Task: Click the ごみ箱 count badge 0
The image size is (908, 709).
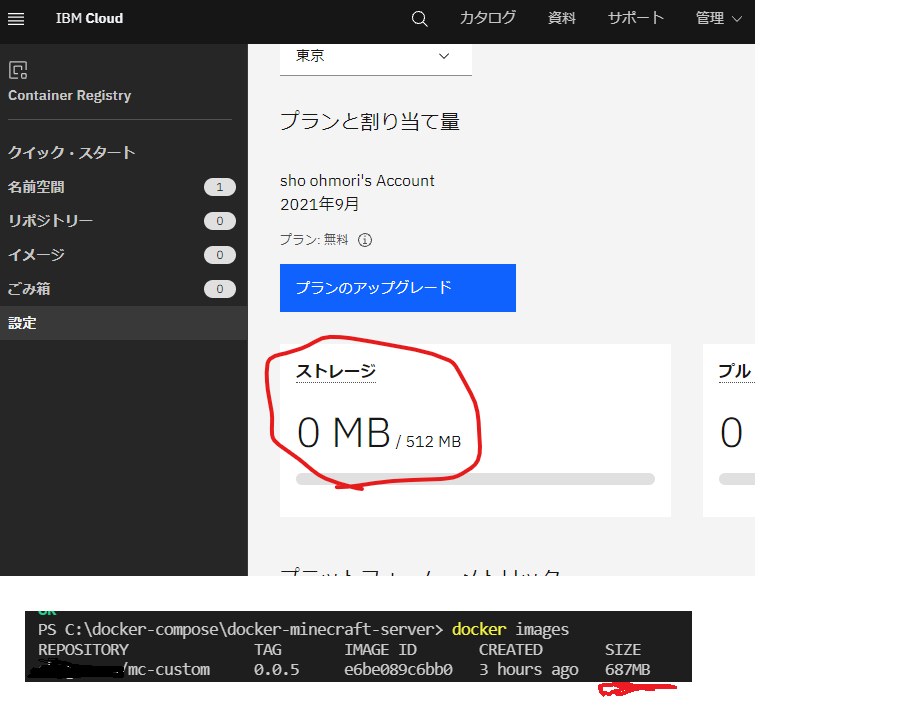Action: point(219,289)
